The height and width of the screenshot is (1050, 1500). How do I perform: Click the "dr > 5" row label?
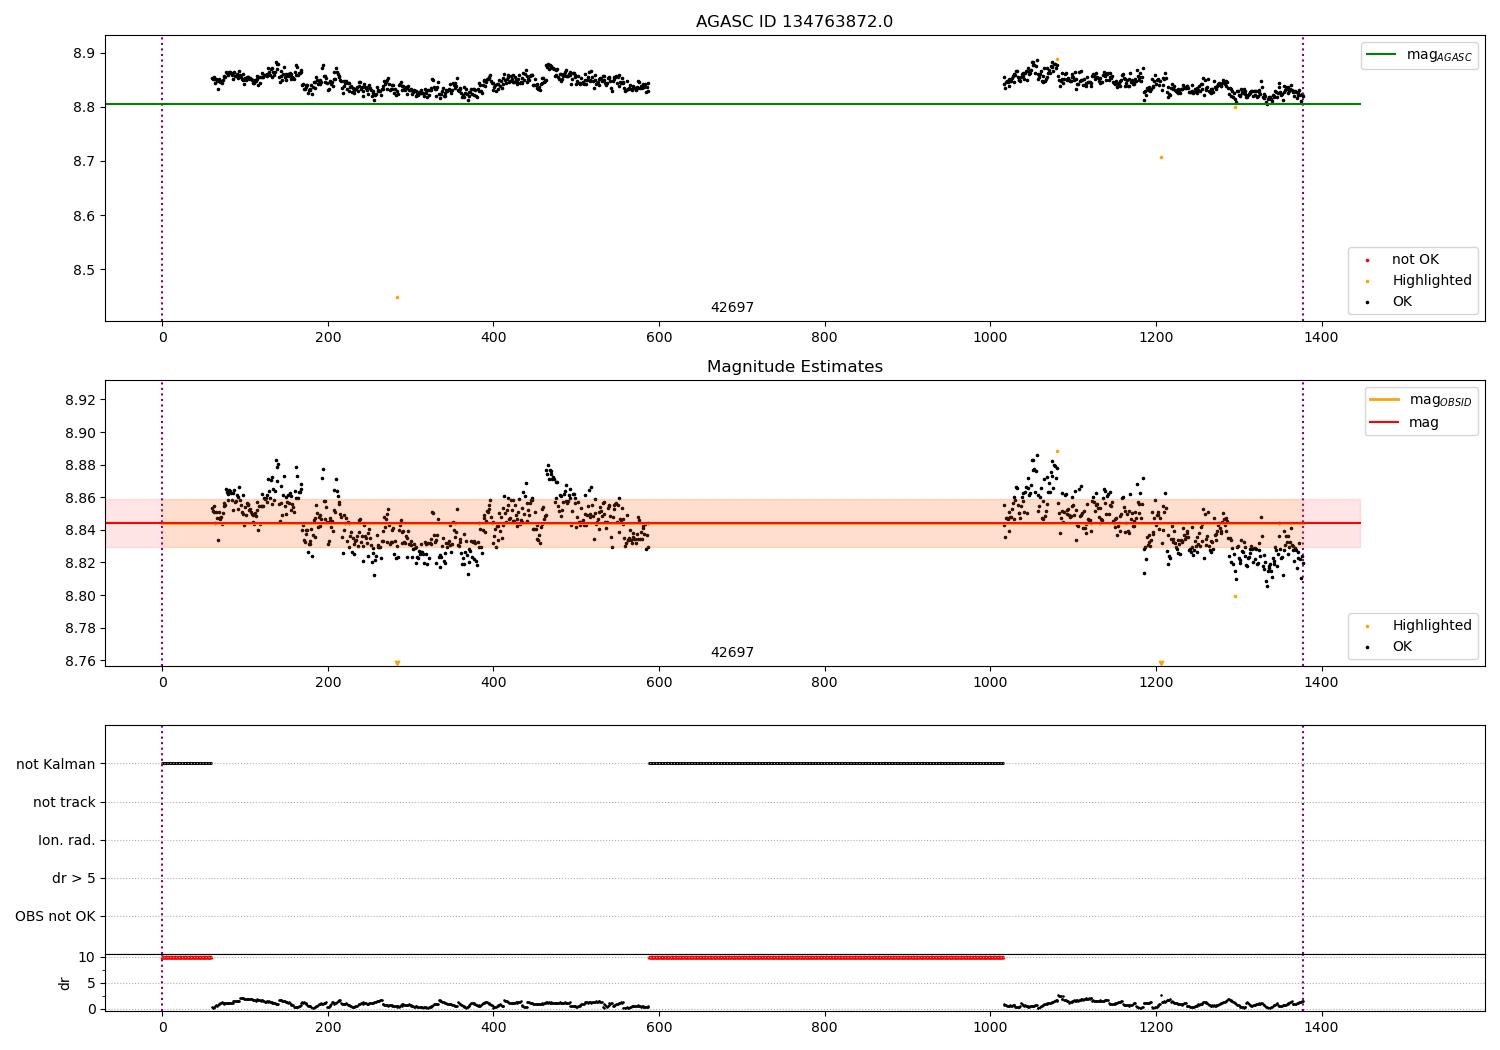pos(74,878)
